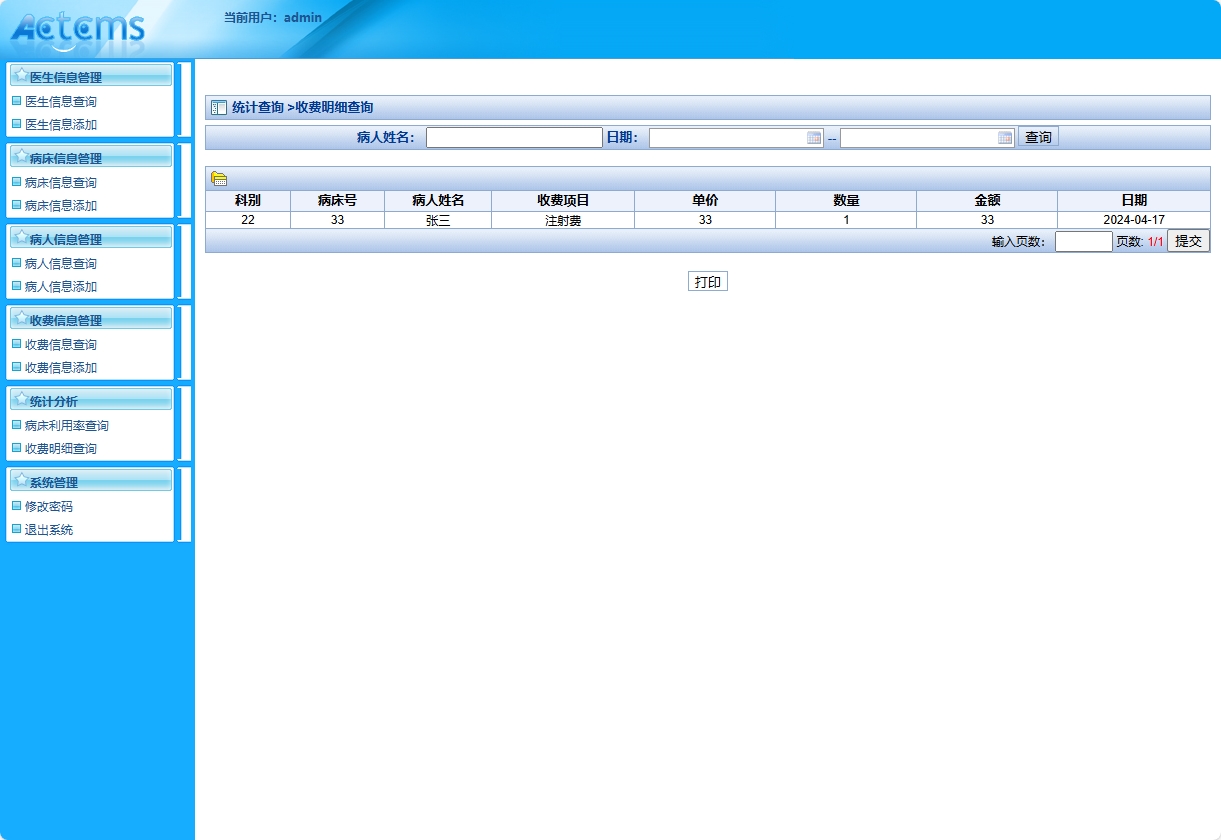Click the 当前用户: admin label
Viewport: 1221px width, 840px height.
(273, 17)
